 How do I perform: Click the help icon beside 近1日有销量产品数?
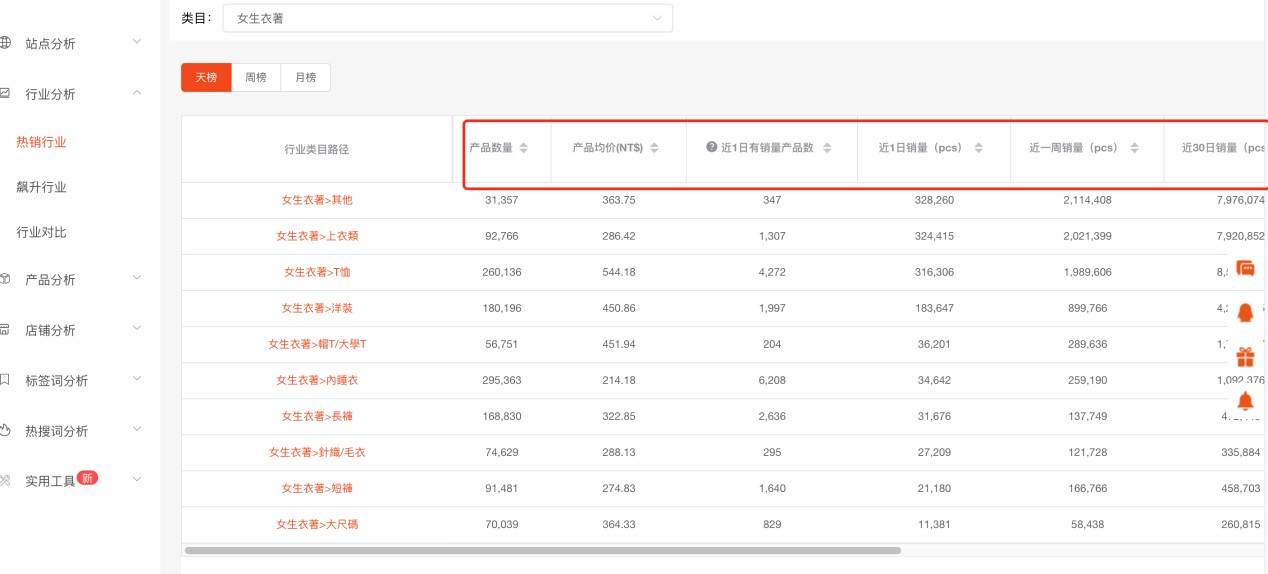pyautogui.click(x=712, y=148)
